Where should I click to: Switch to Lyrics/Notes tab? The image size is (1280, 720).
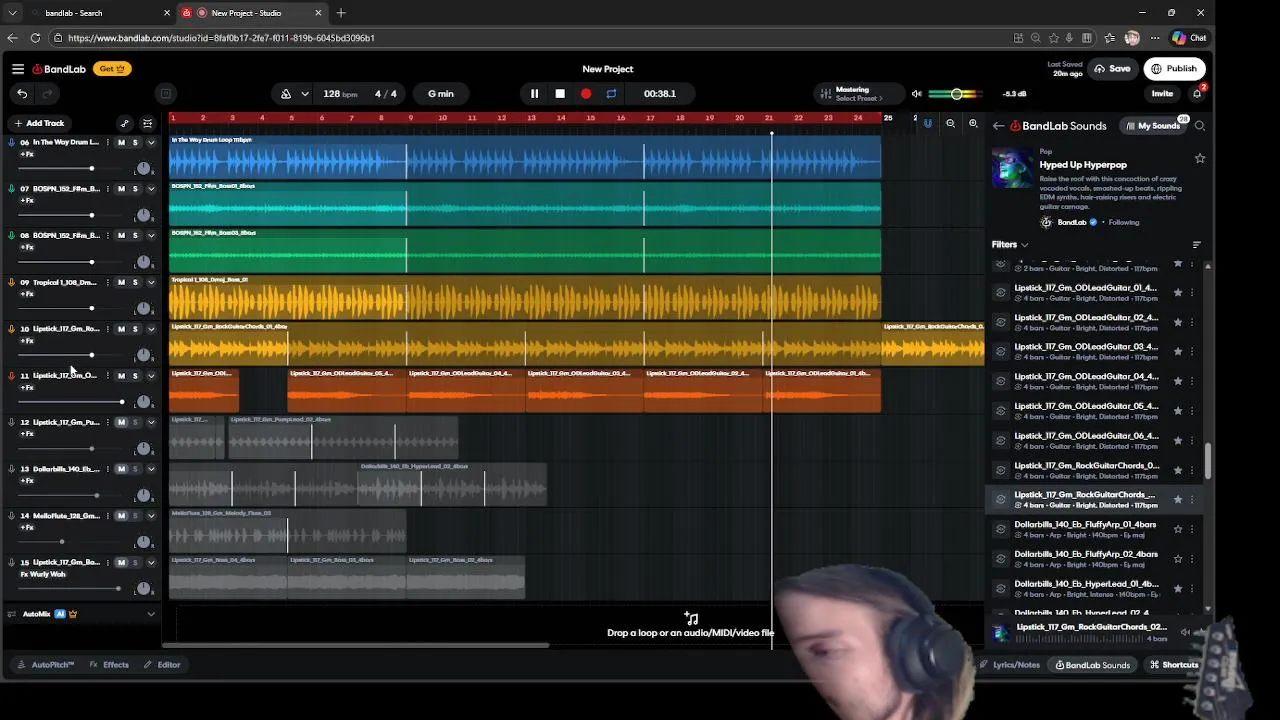(x=1010, y=665)
